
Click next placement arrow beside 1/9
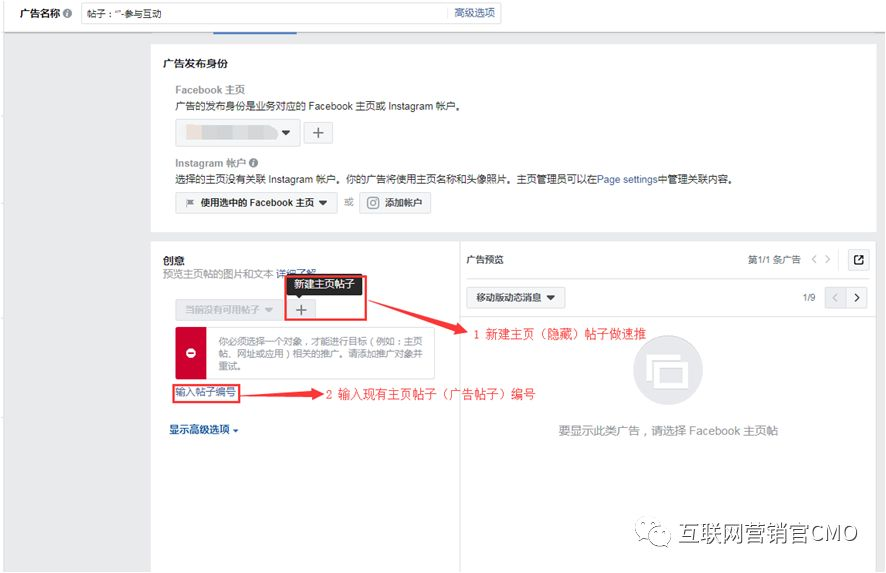click(857, 297)
